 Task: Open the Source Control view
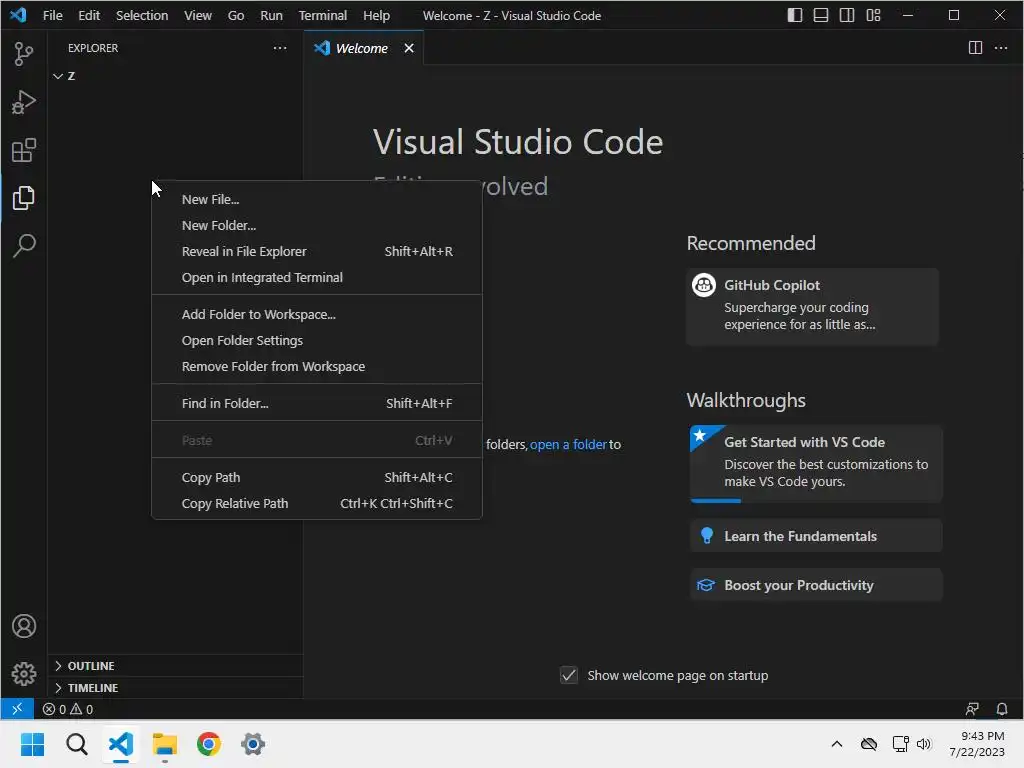(24, 54)
